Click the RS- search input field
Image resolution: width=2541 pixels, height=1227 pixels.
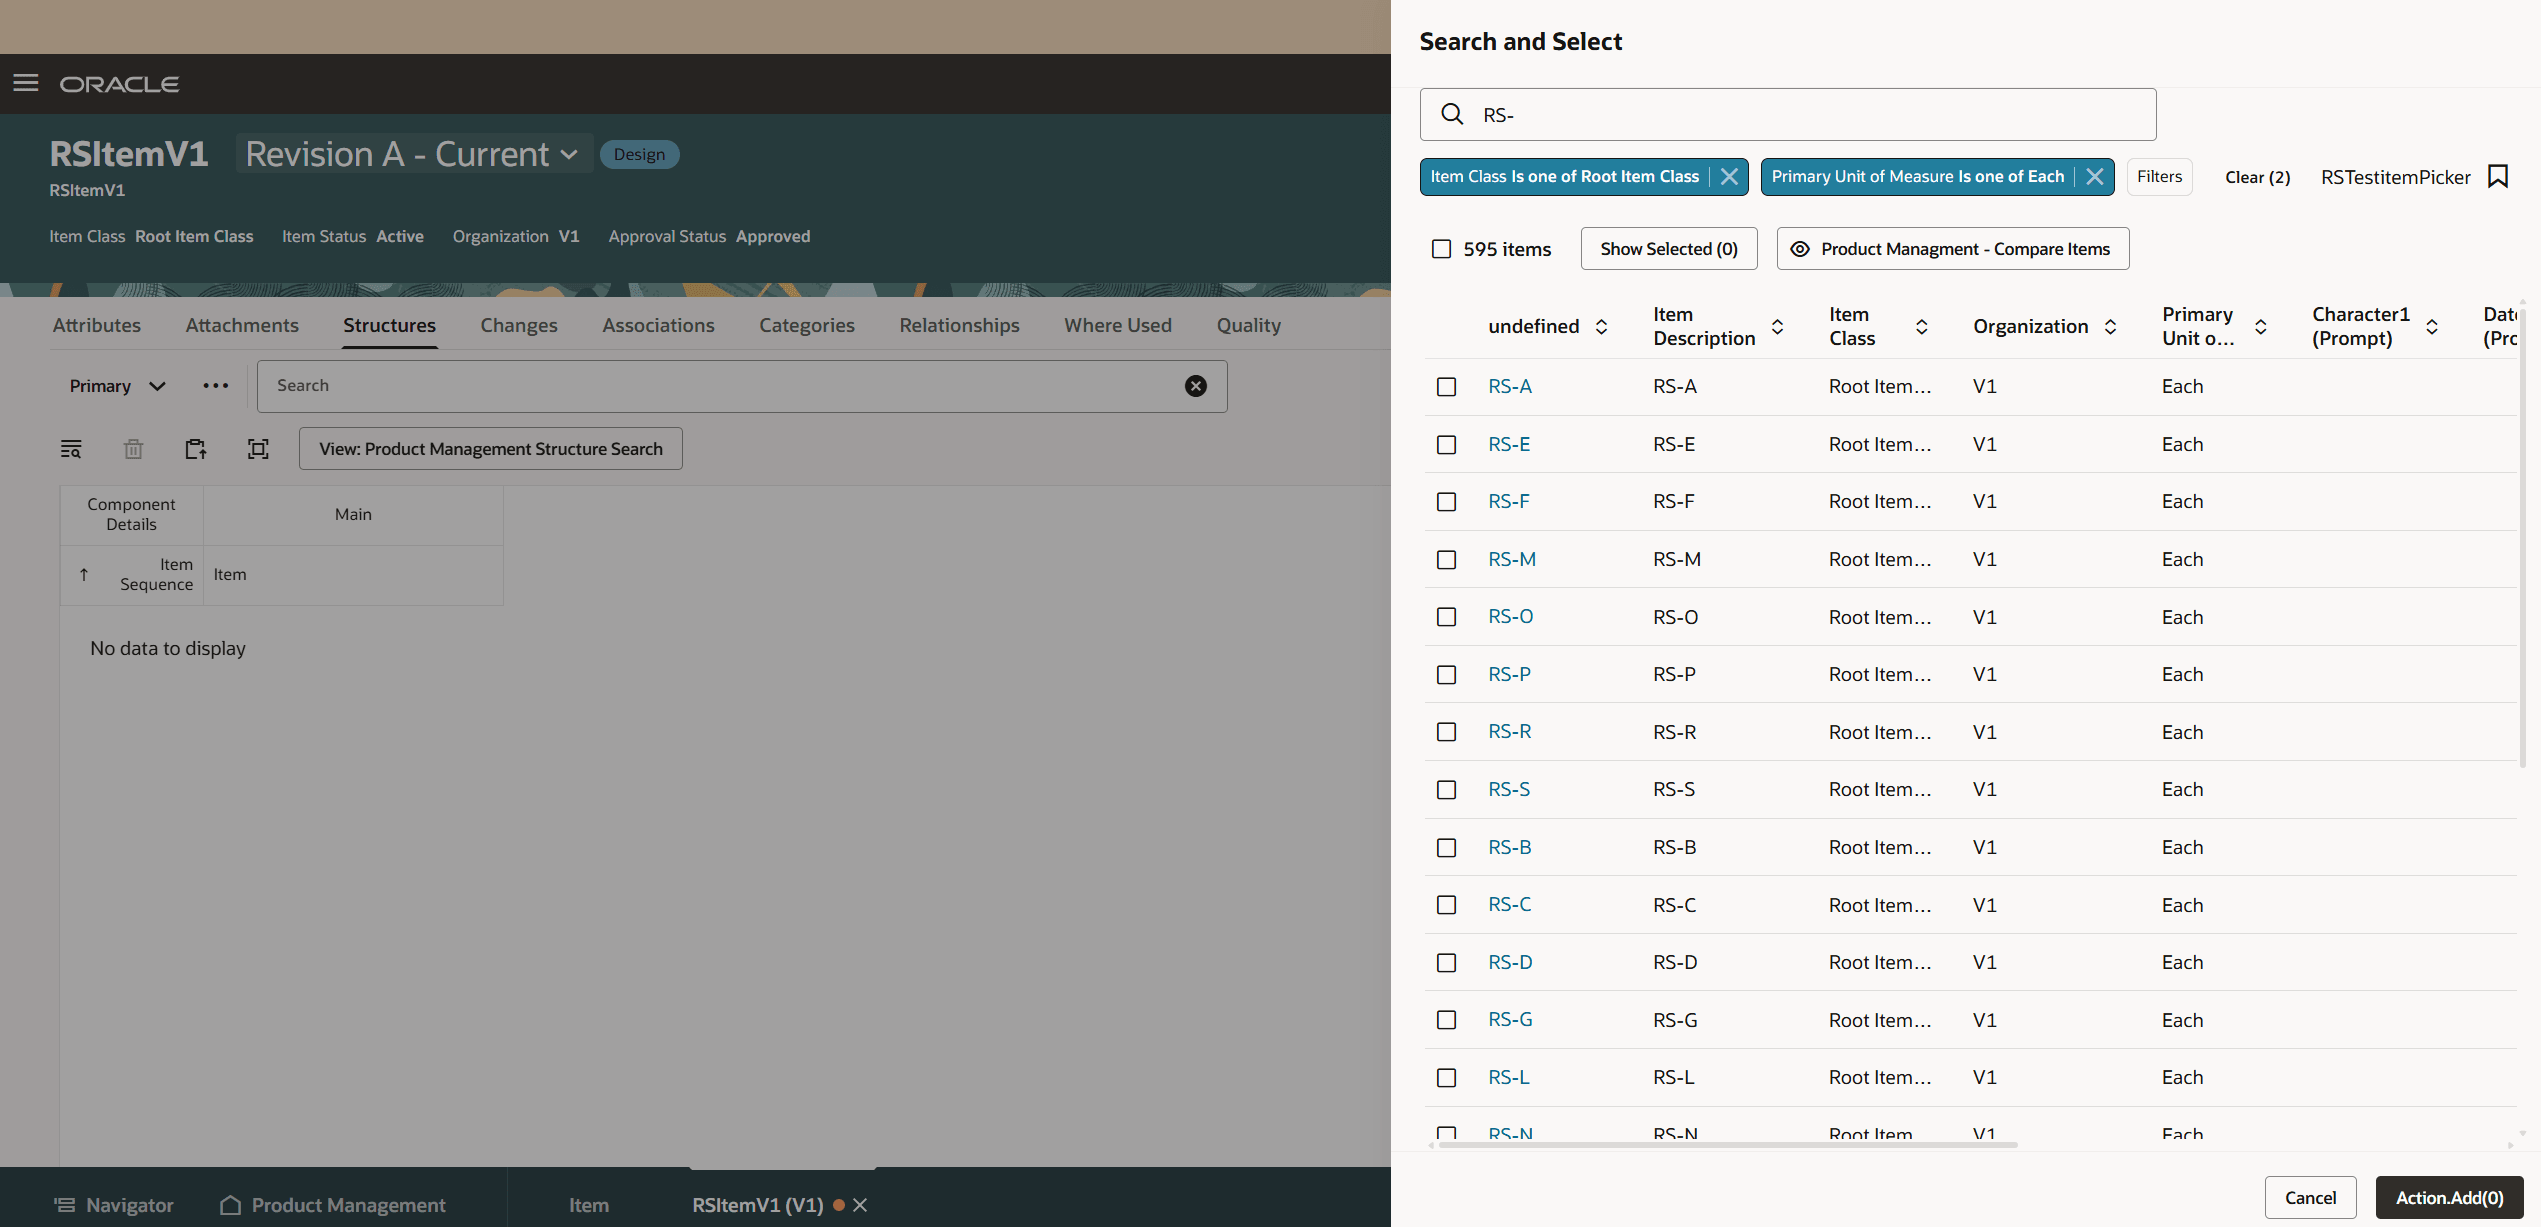[1800, 115]
